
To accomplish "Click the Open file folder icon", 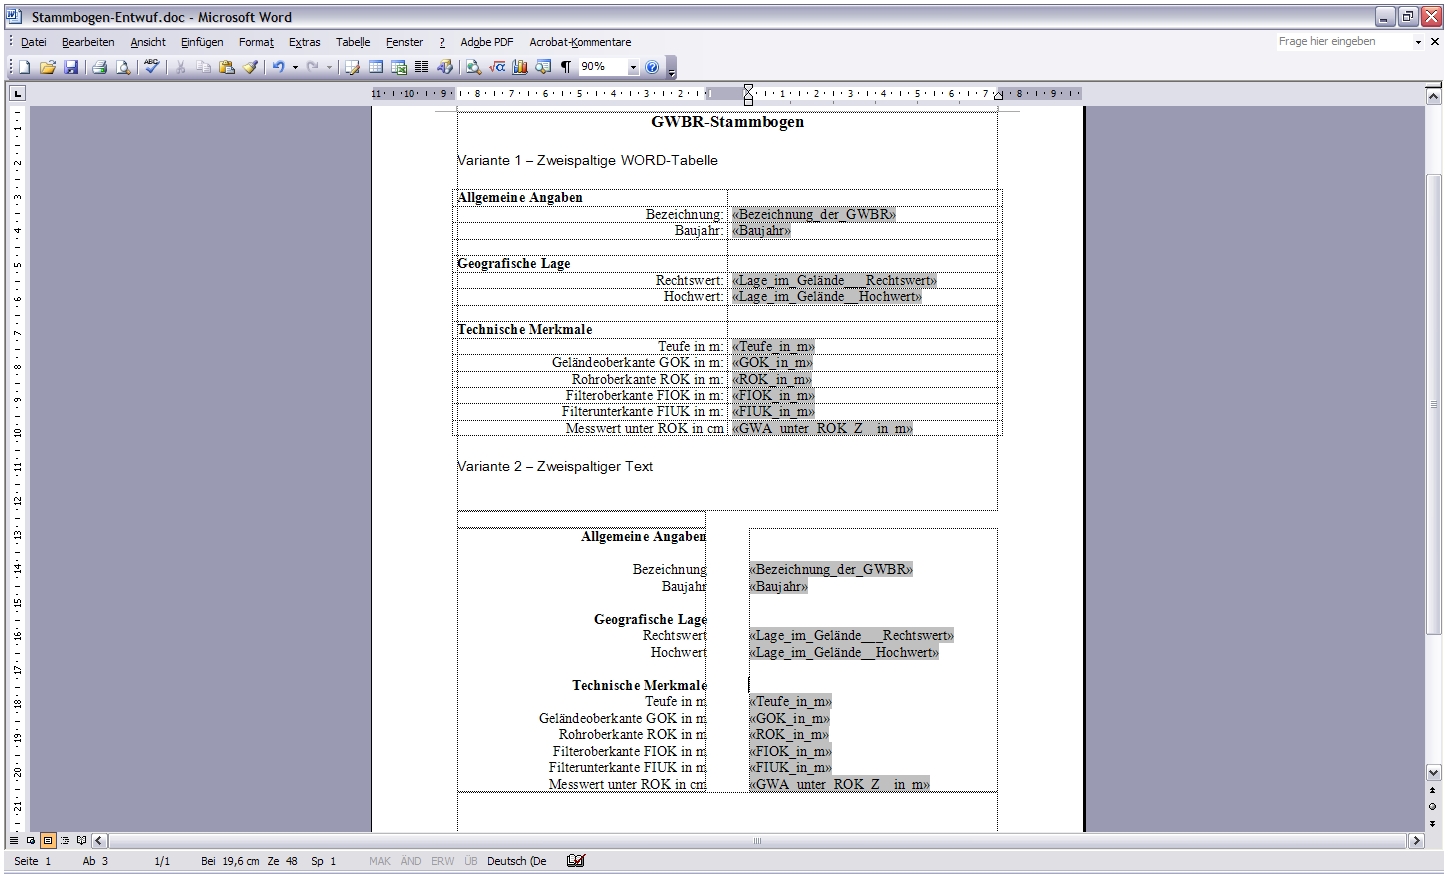I will point(48,67).
